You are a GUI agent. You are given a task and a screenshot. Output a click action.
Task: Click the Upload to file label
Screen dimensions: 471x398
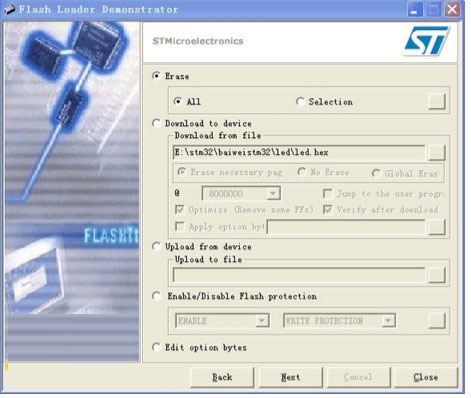point(208,259)
